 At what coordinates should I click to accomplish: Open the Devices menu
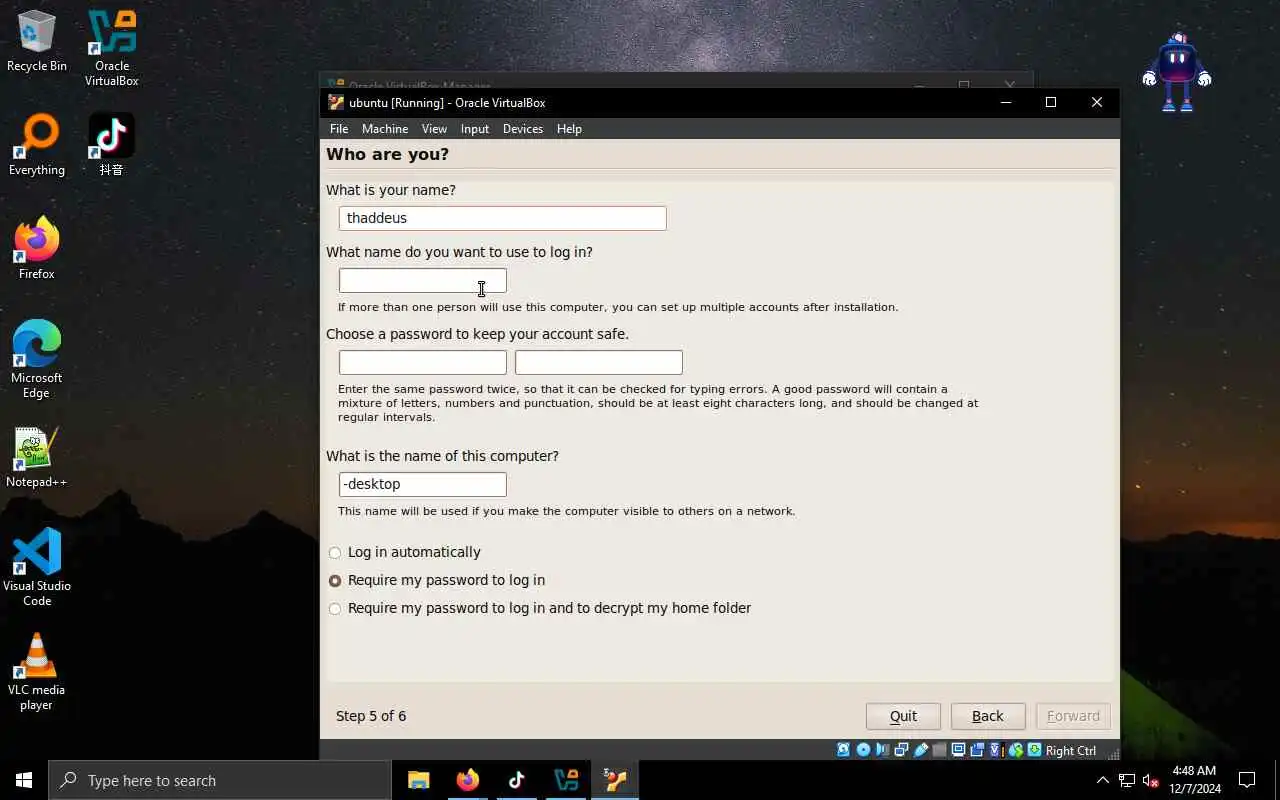tap(523, 129)
